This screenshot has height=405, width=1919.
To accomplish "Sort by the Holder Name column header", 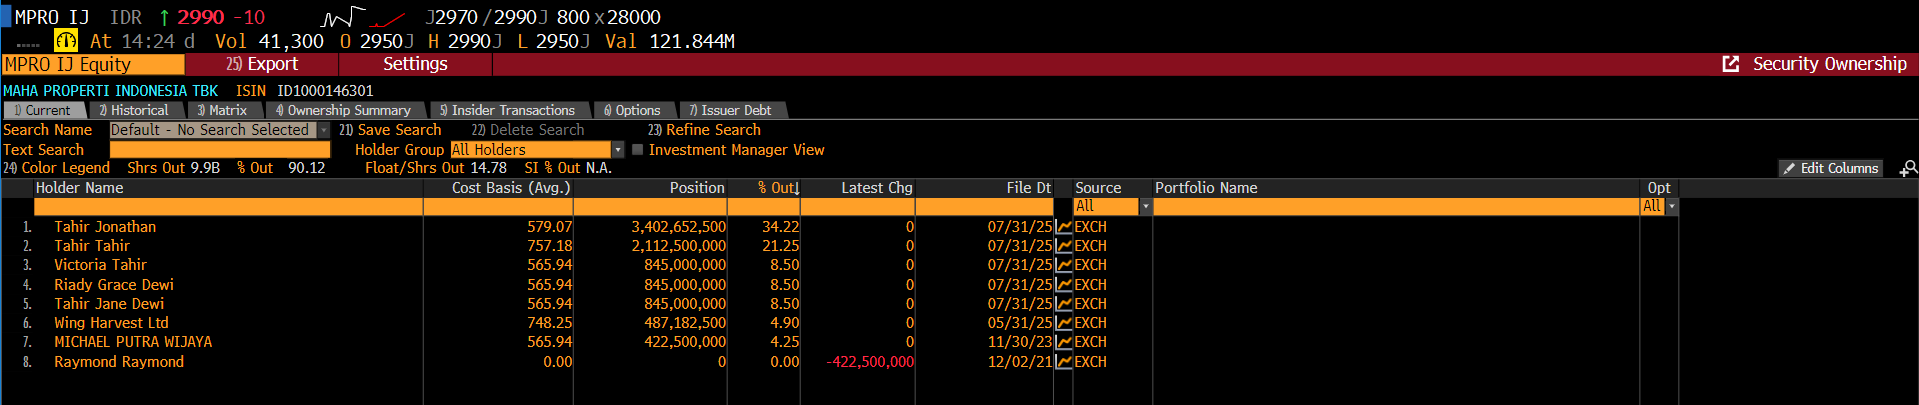I will 80,188.
